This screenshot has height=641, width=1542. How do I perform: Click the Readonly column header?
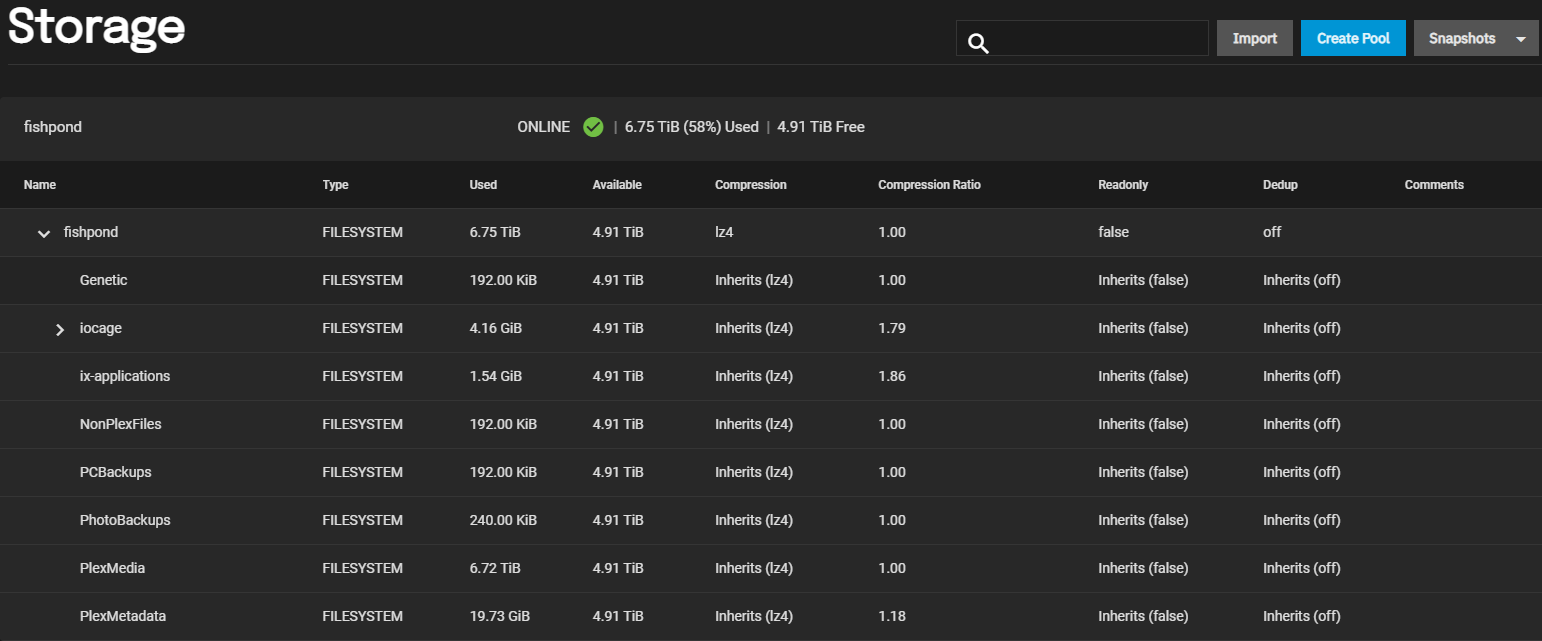coord(1123,185)
